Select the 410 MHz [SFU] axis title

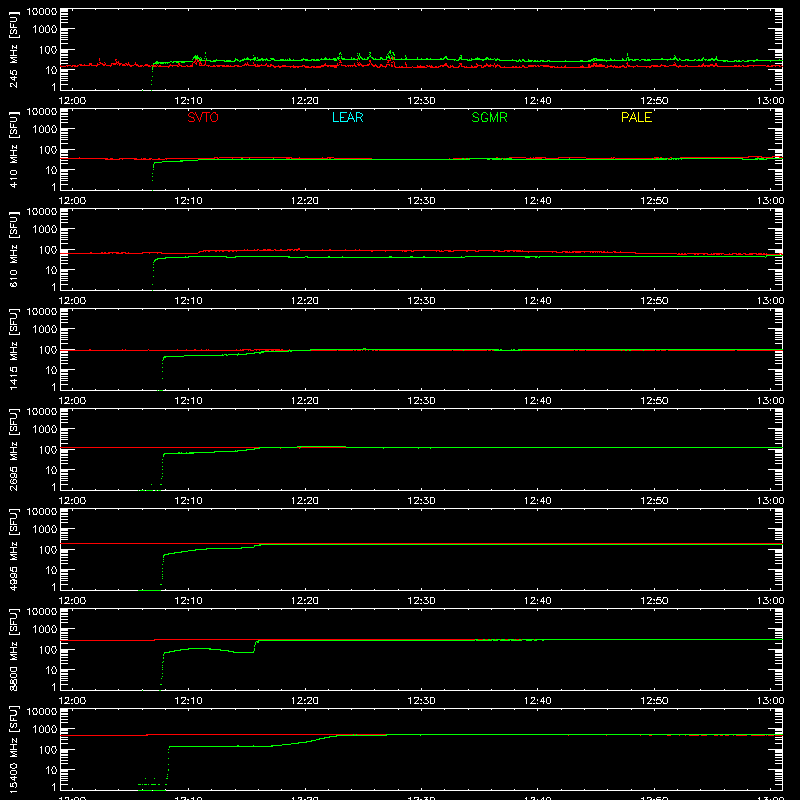click(x=14, y=149)
